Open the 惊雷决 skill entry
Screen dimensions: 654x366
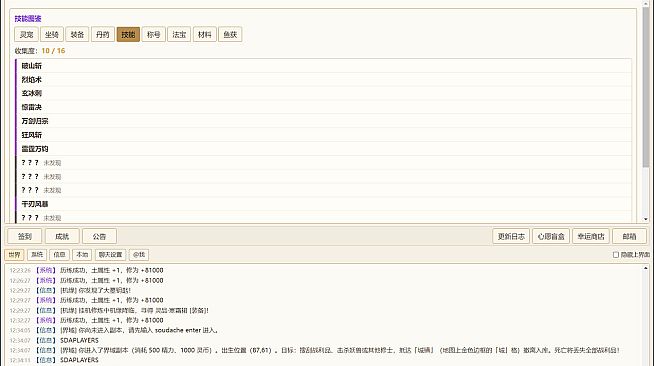coord(323,107)
